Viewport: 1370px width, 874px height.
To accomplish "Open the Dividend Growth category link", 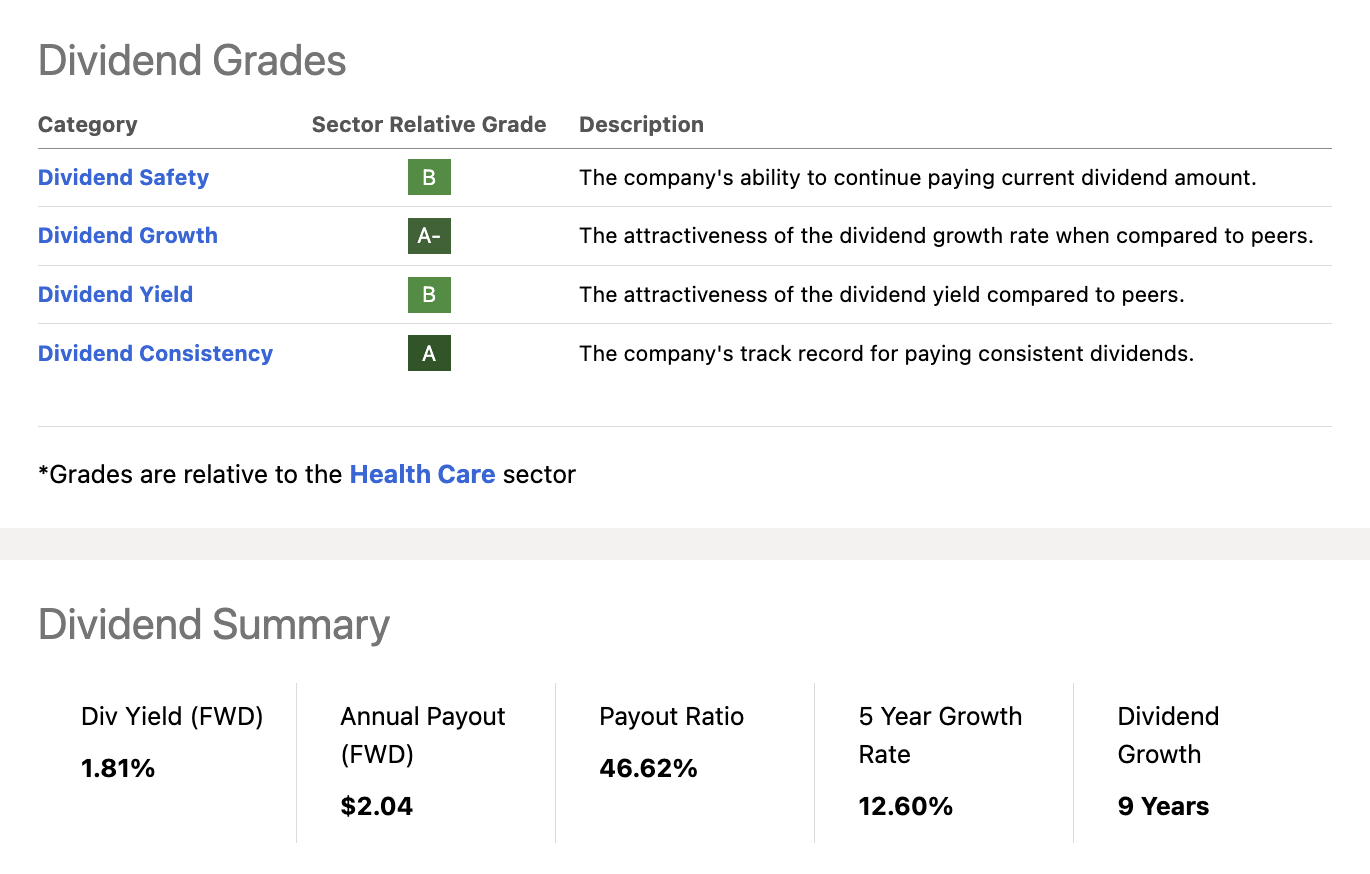I will point(127,235).
